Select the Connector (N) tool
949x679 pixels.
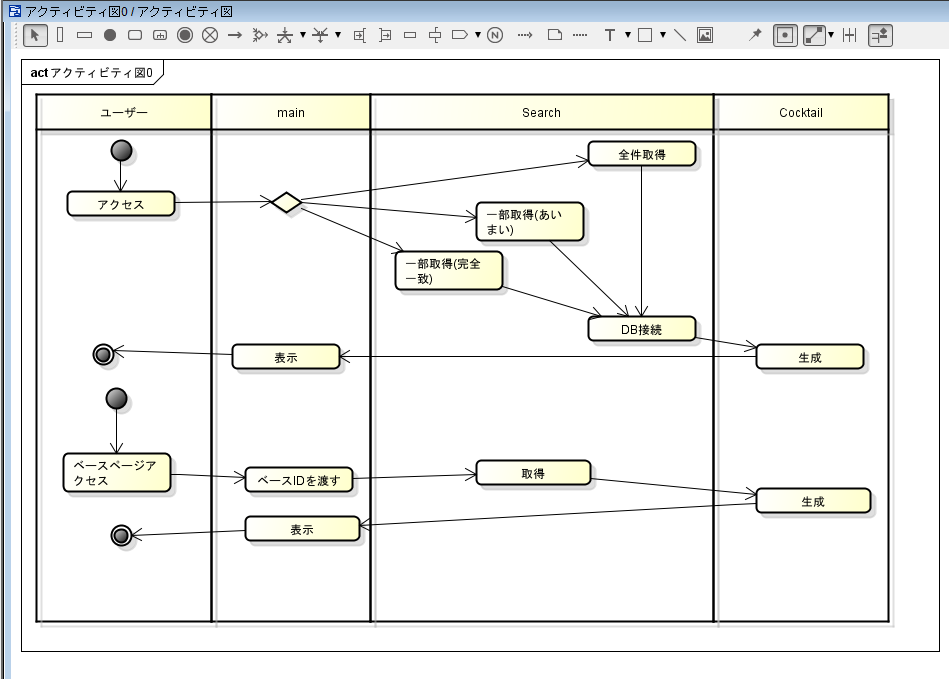[x=495, y=35]
